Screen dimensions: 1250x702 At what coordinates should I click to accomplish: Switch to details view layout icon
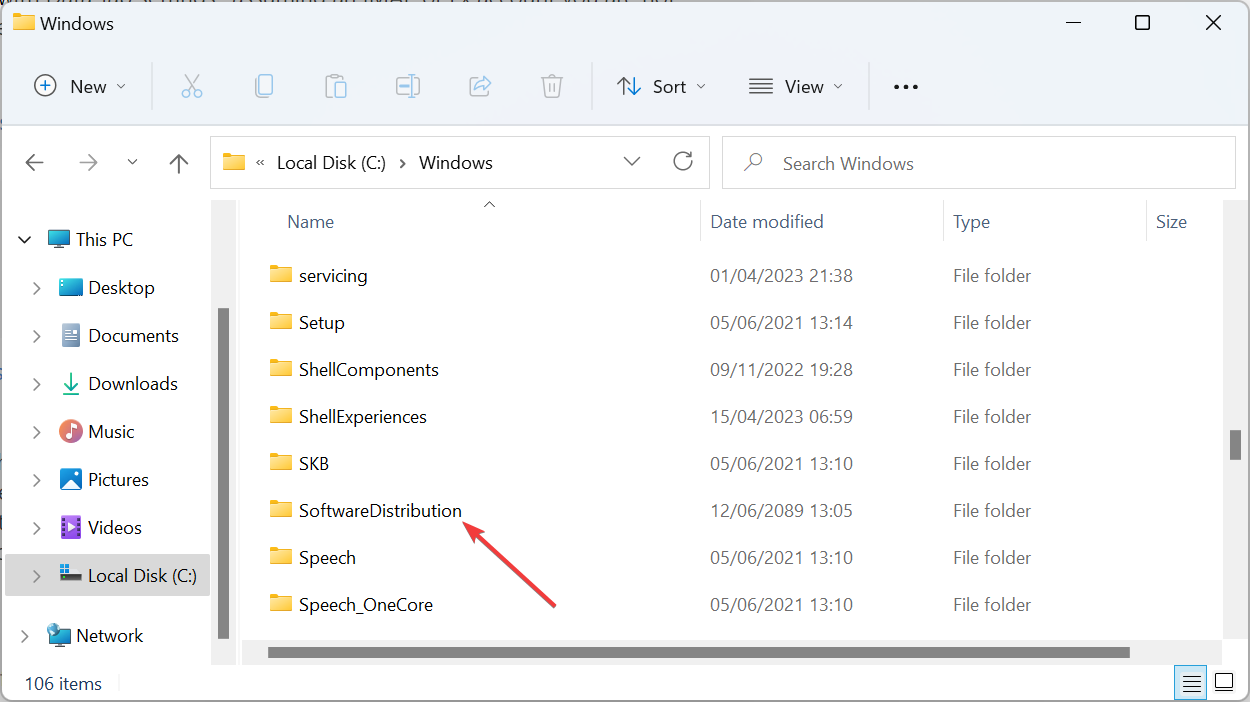click(1191, 683)
